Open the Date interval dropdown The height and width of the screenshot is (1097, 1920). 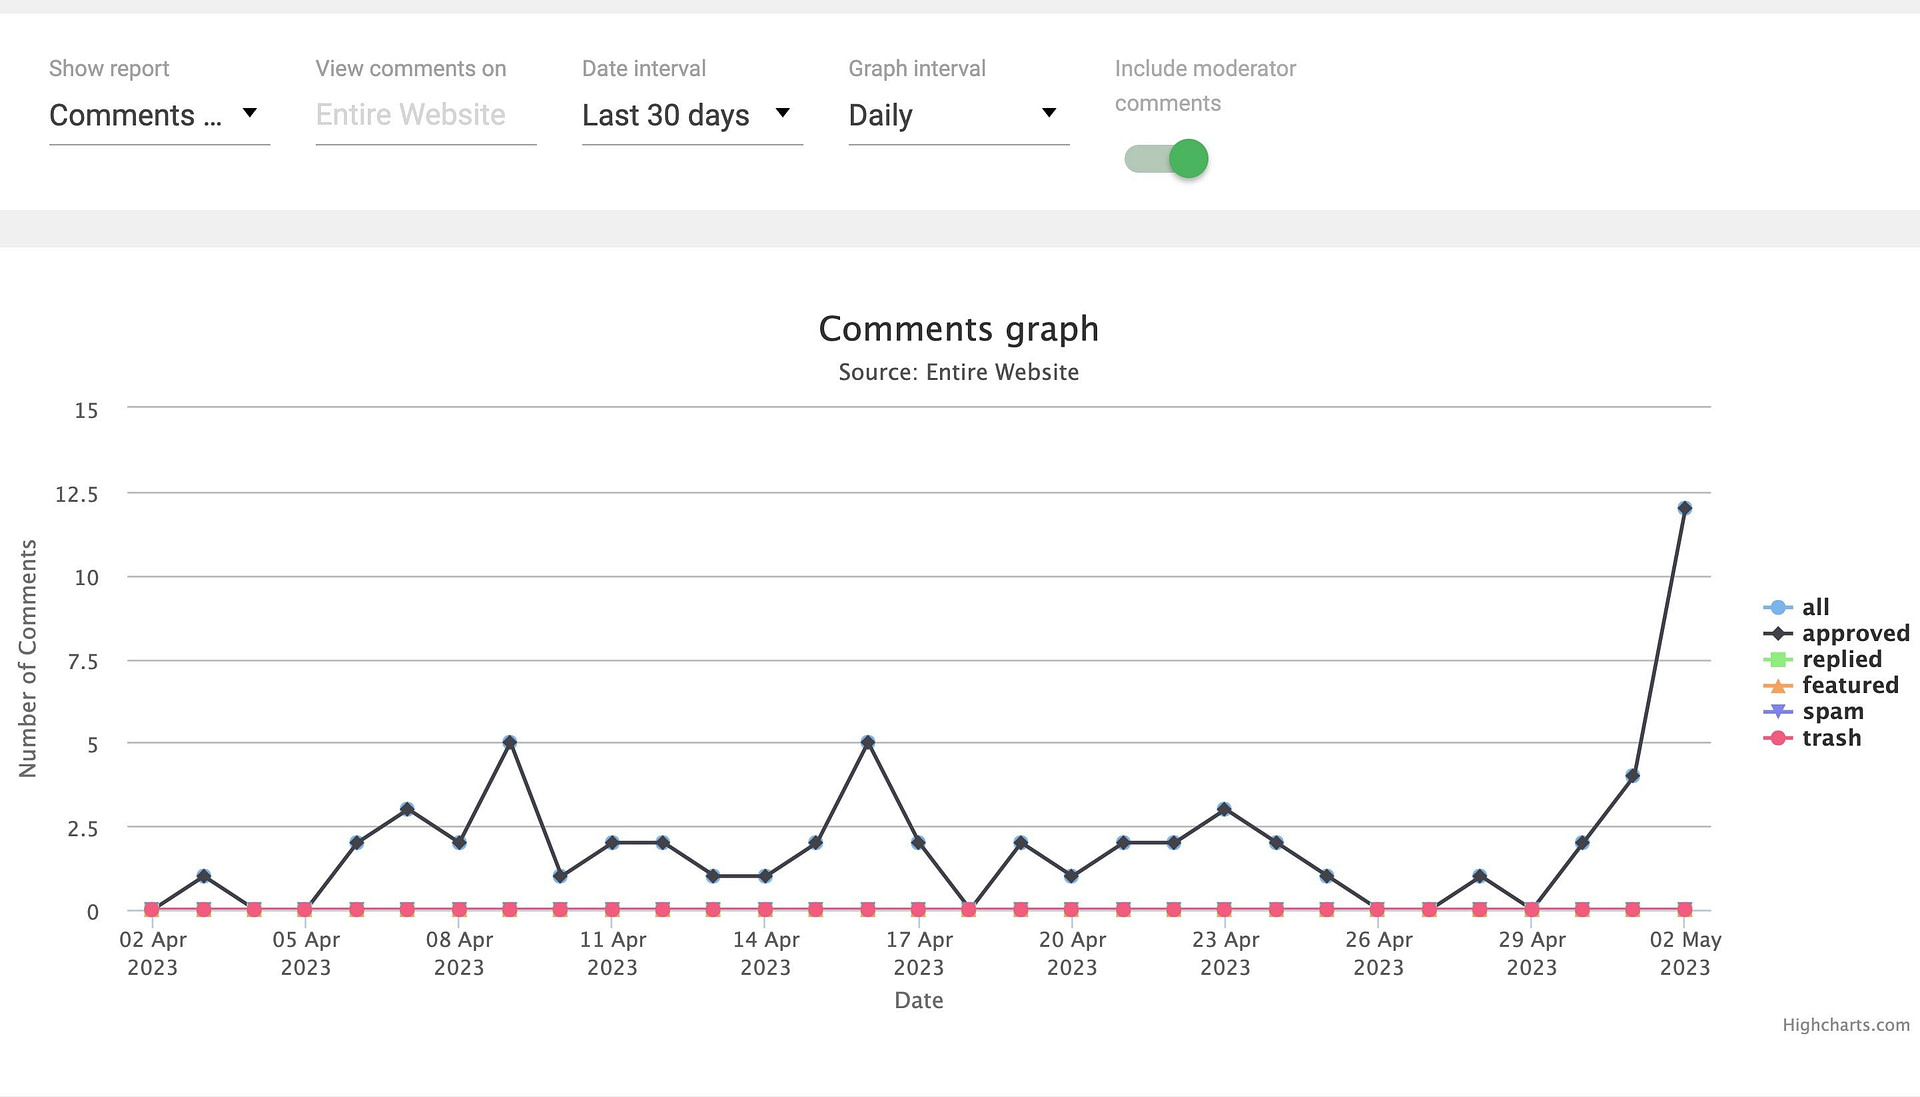[687, 113]
